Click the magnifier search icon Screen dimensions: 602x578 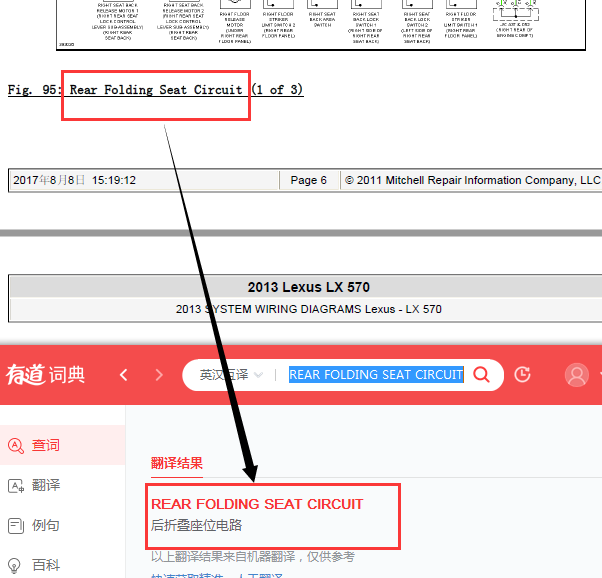coord(481,374)
